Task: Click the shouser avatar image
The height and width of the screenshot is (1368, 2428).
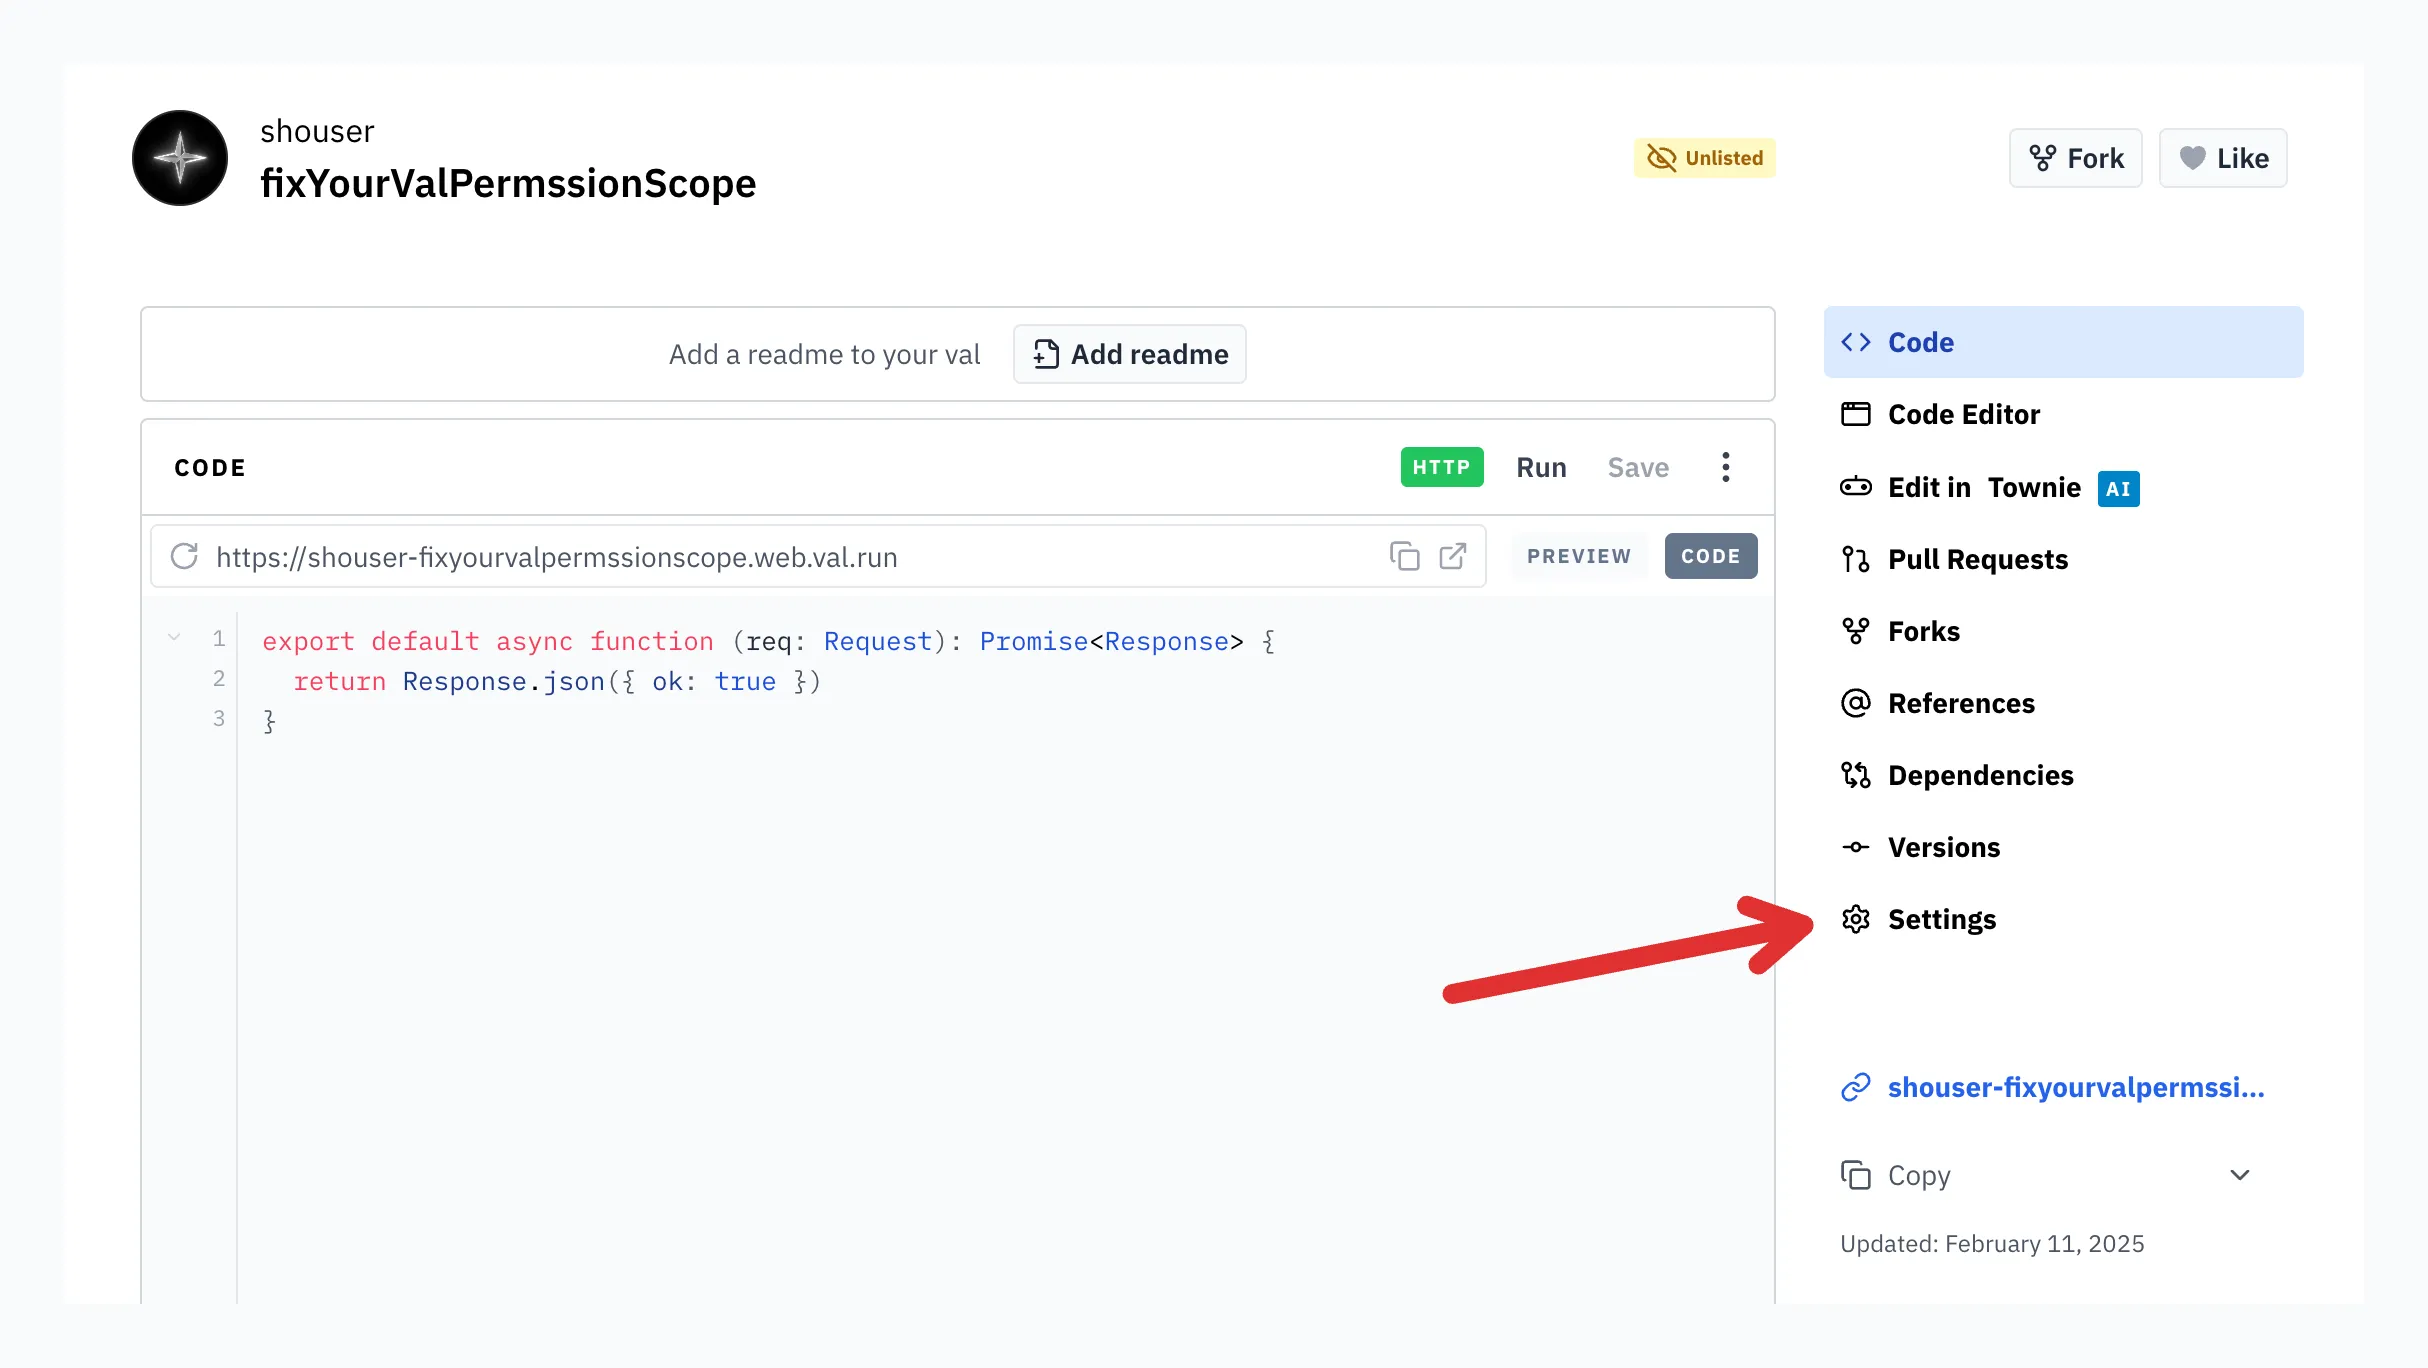Action: pyautogui.click(x=180, y=158)
